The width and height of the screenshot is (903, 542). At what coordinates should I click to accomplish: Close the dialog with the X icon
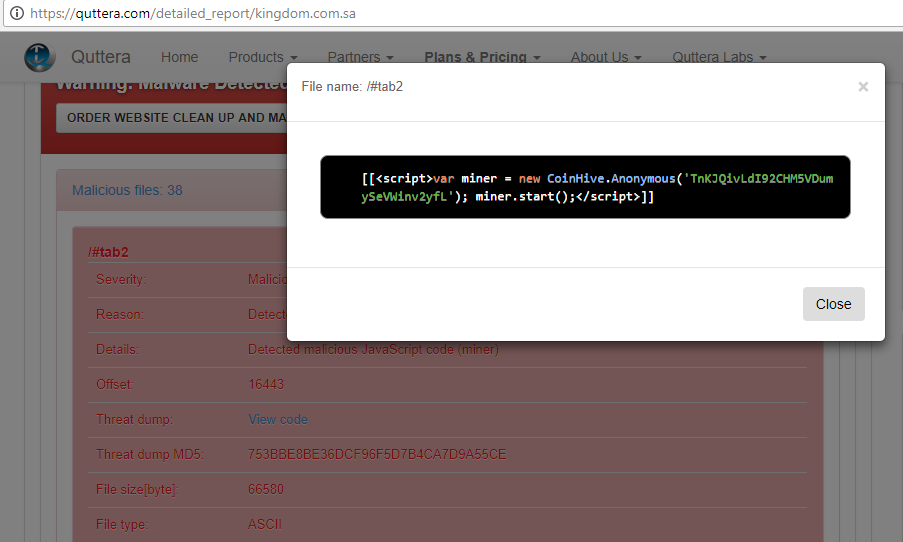[863, 87]
